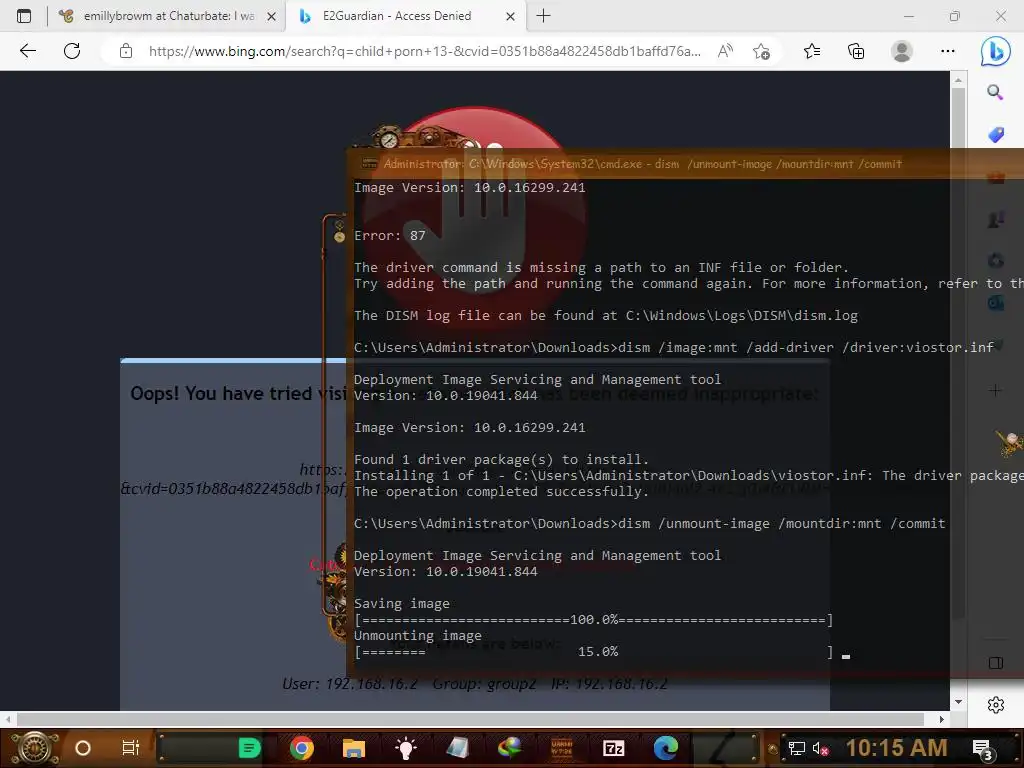Screen dimensions: 1024x768
Task: Open File Explorer from the taskbar
Action: pos(353,748)
